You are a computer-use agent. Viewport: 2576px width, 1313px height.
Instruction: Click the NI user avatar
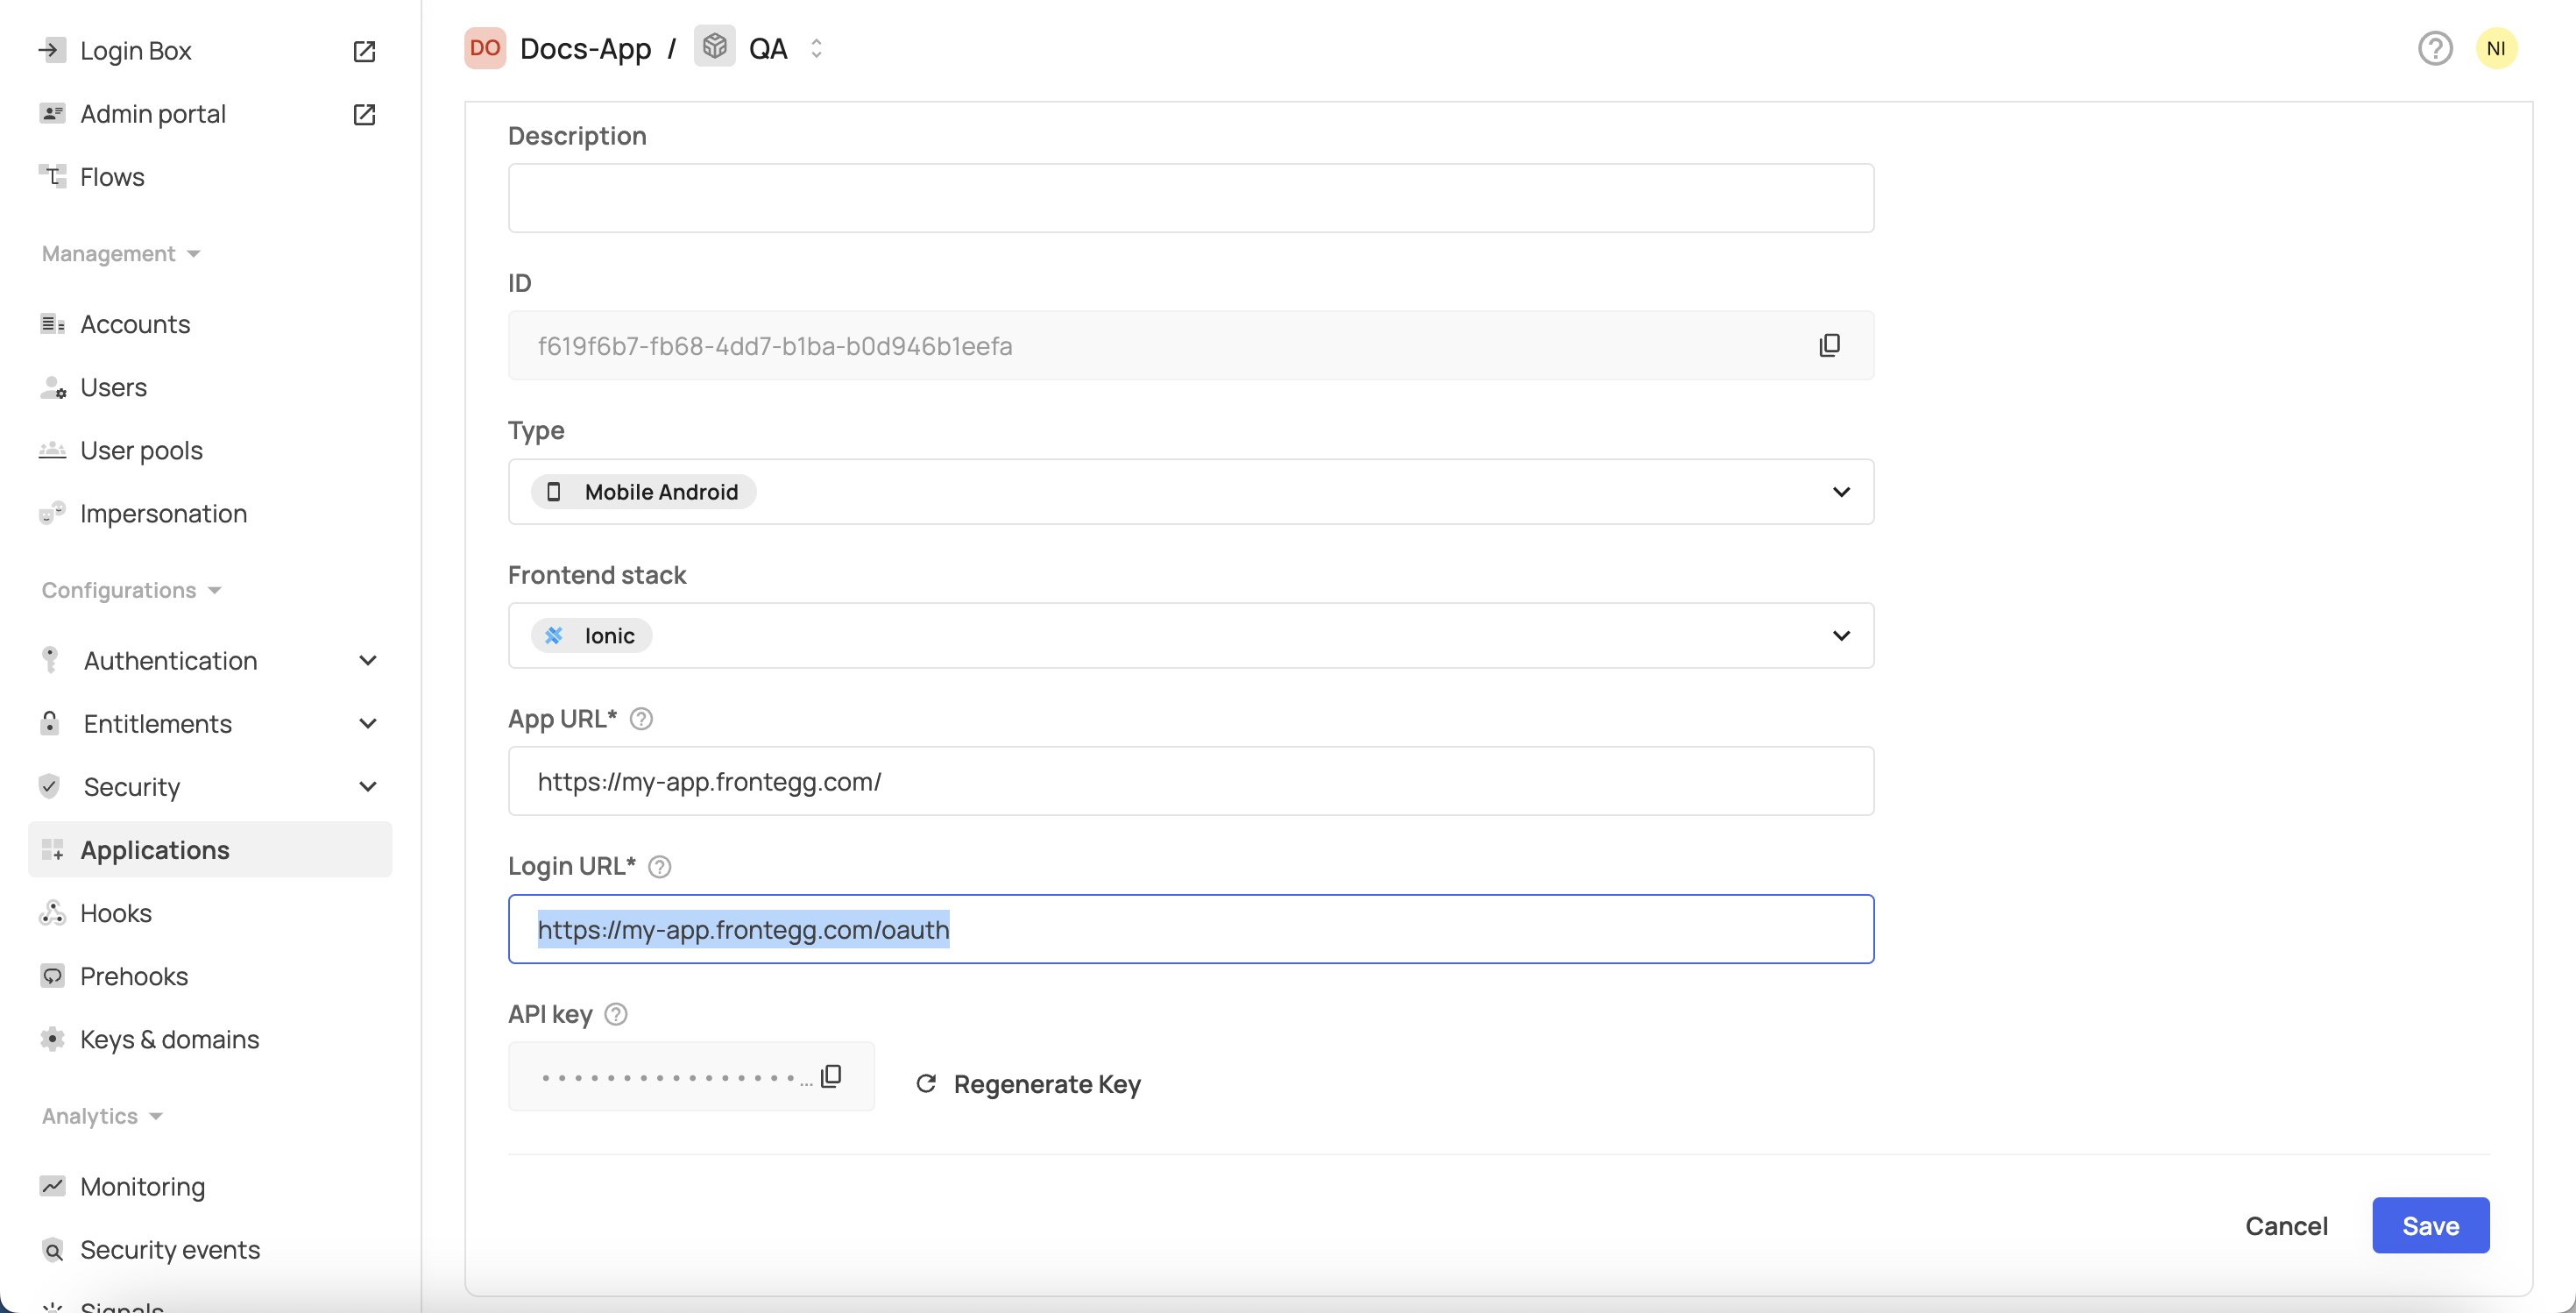[x=2496, y=48]
